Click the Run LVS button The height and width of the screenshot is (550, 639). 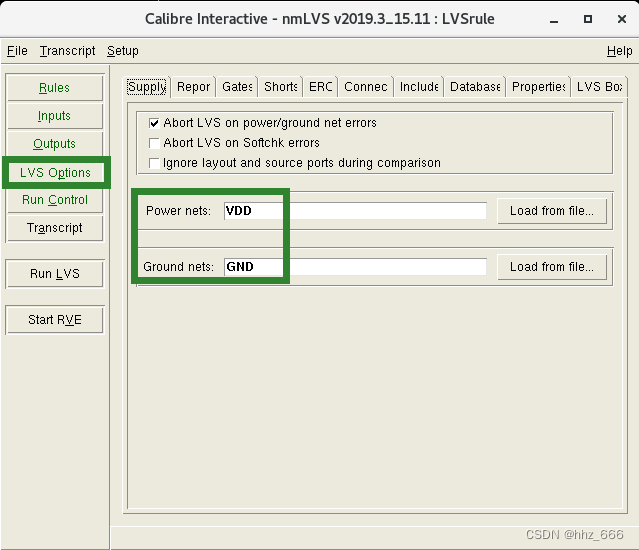pyautogui.click(x=54, y=274)
